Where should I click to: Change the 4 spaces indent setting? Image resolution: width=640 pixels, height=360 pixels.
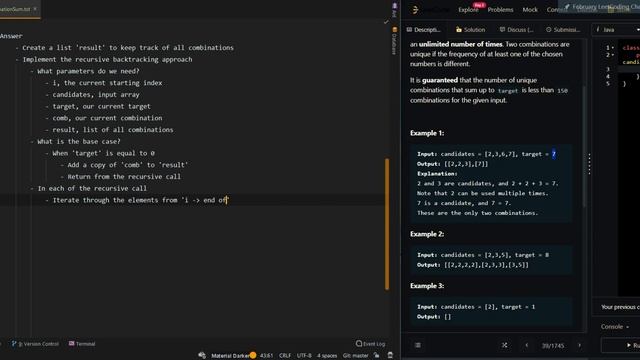(327, 356)
